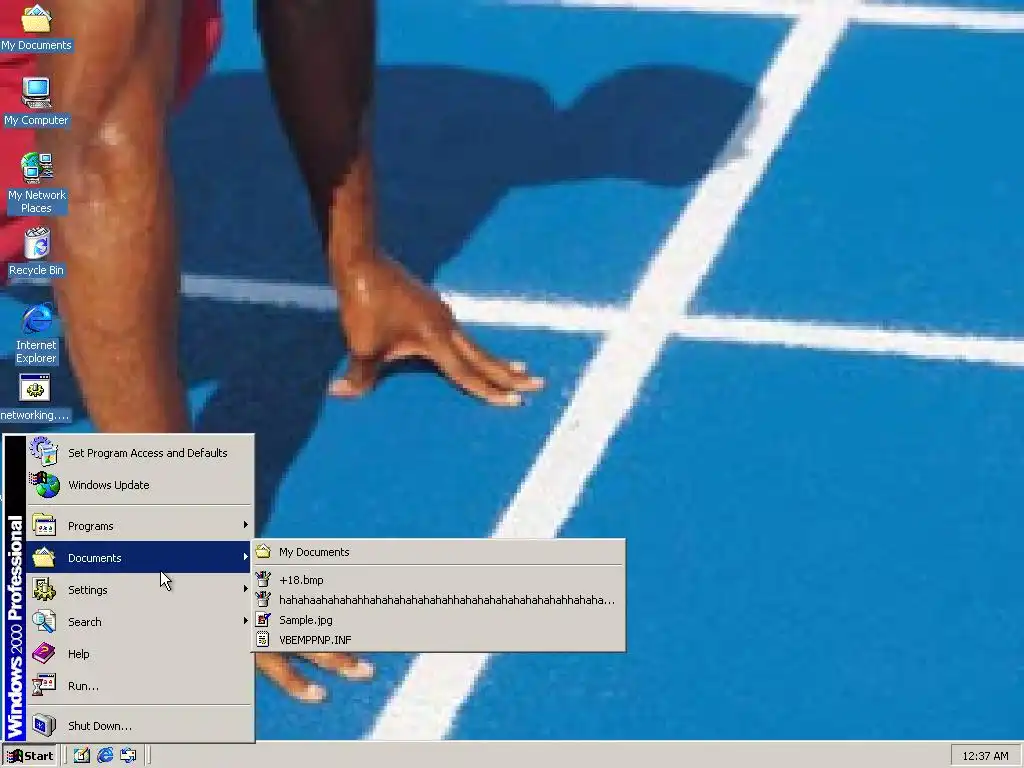Image resolution: width=1024 pixels, height=768 pixels.
Task: Open the Search menu entry
Action: (x=139, y=622)
